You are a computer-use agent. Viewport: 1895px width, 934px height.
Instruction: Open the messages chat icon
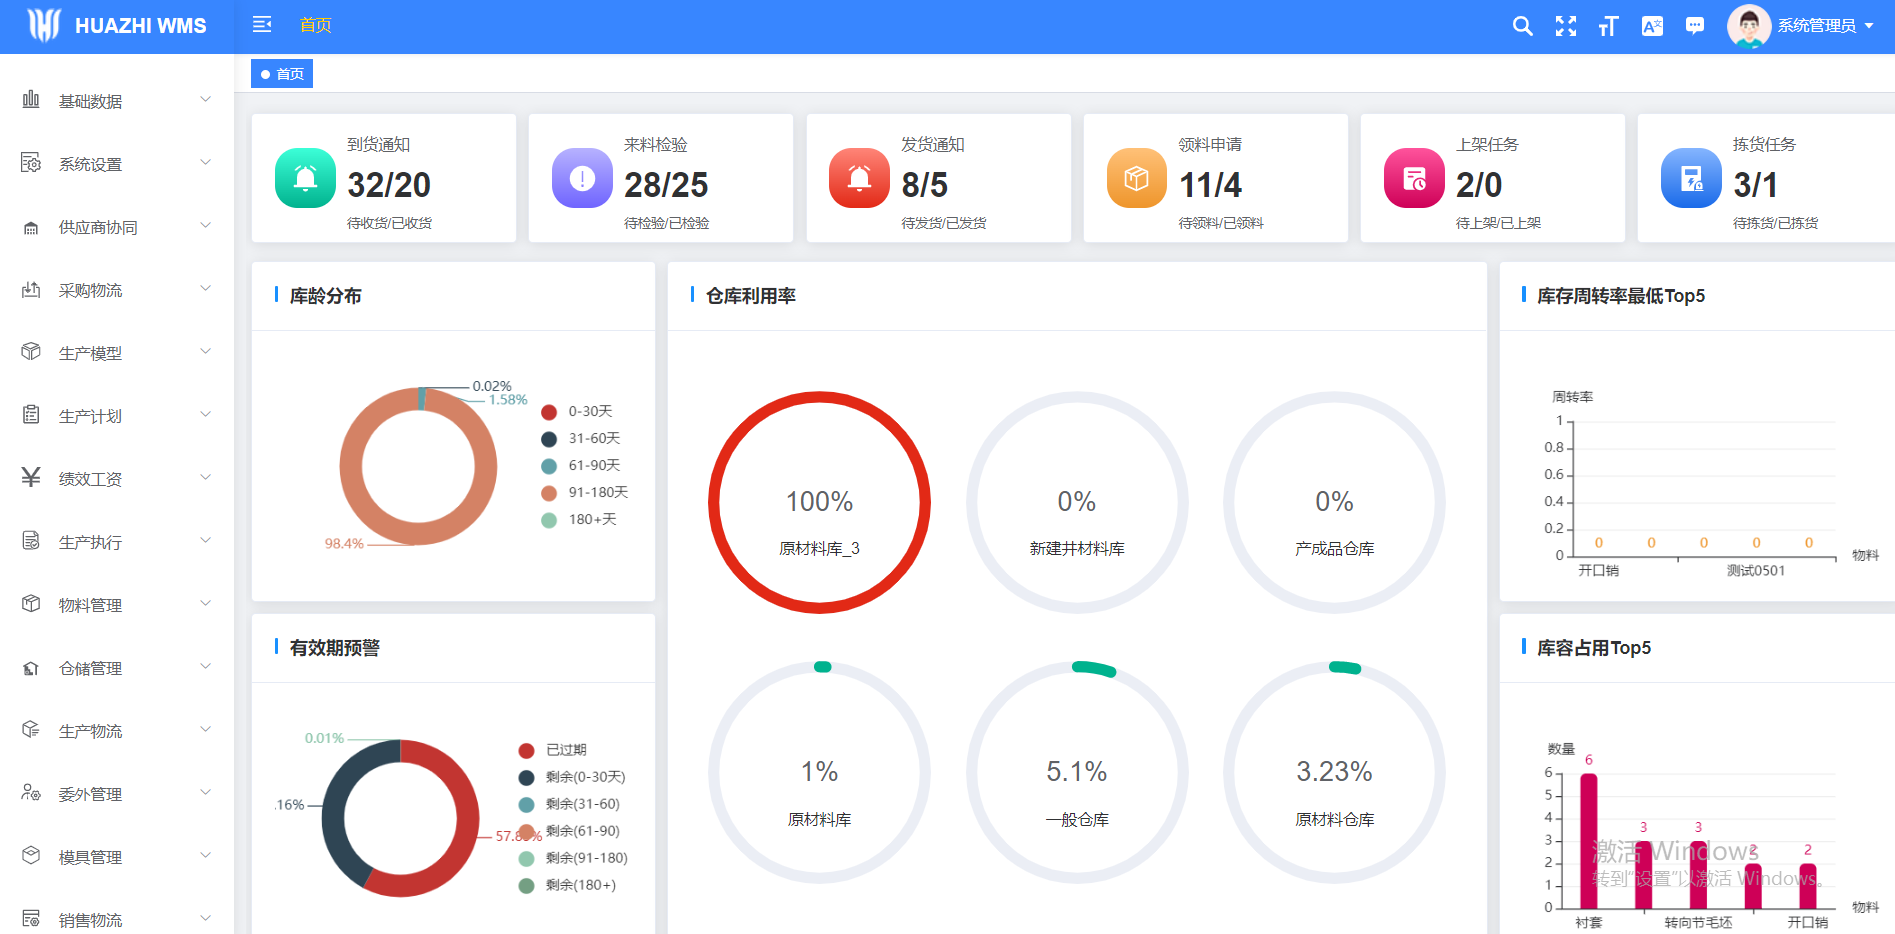[x=1695, y=26]
